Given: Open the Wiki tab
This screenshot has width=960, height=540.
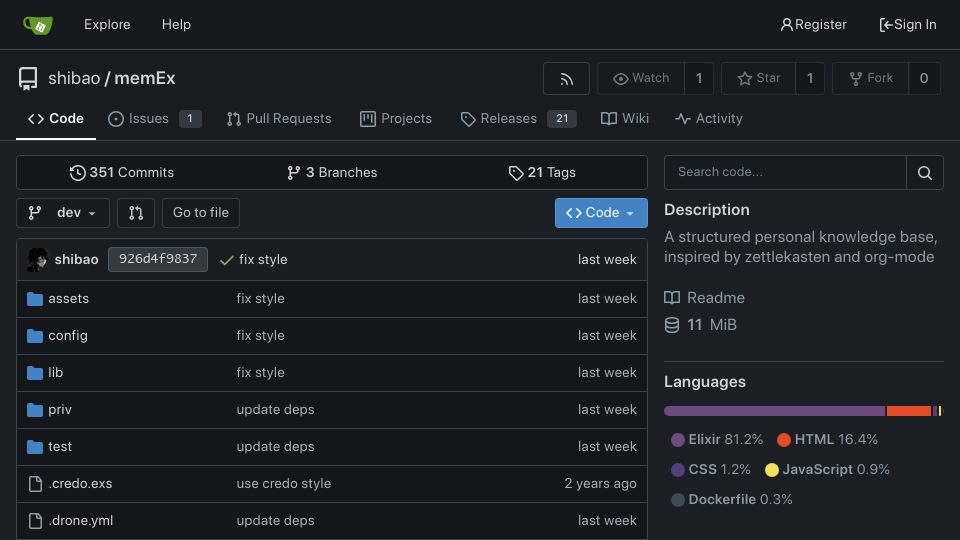Looking at the screenshot, I should 624,119.
